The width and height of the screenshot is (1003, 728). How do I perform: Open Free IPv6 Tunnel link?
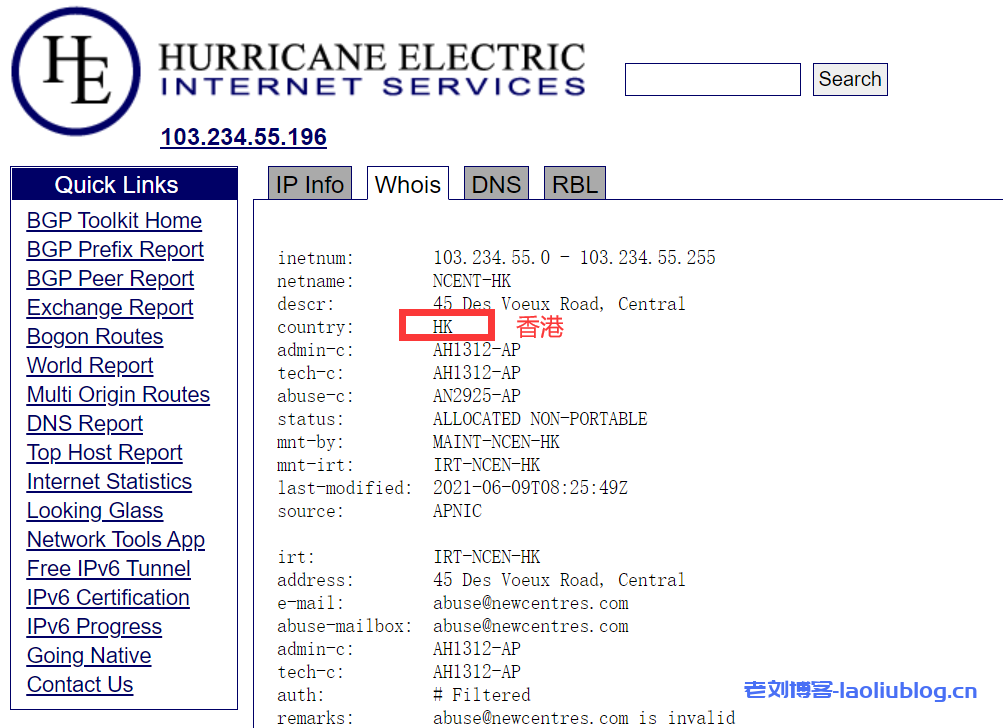click(x=109, y=569)
